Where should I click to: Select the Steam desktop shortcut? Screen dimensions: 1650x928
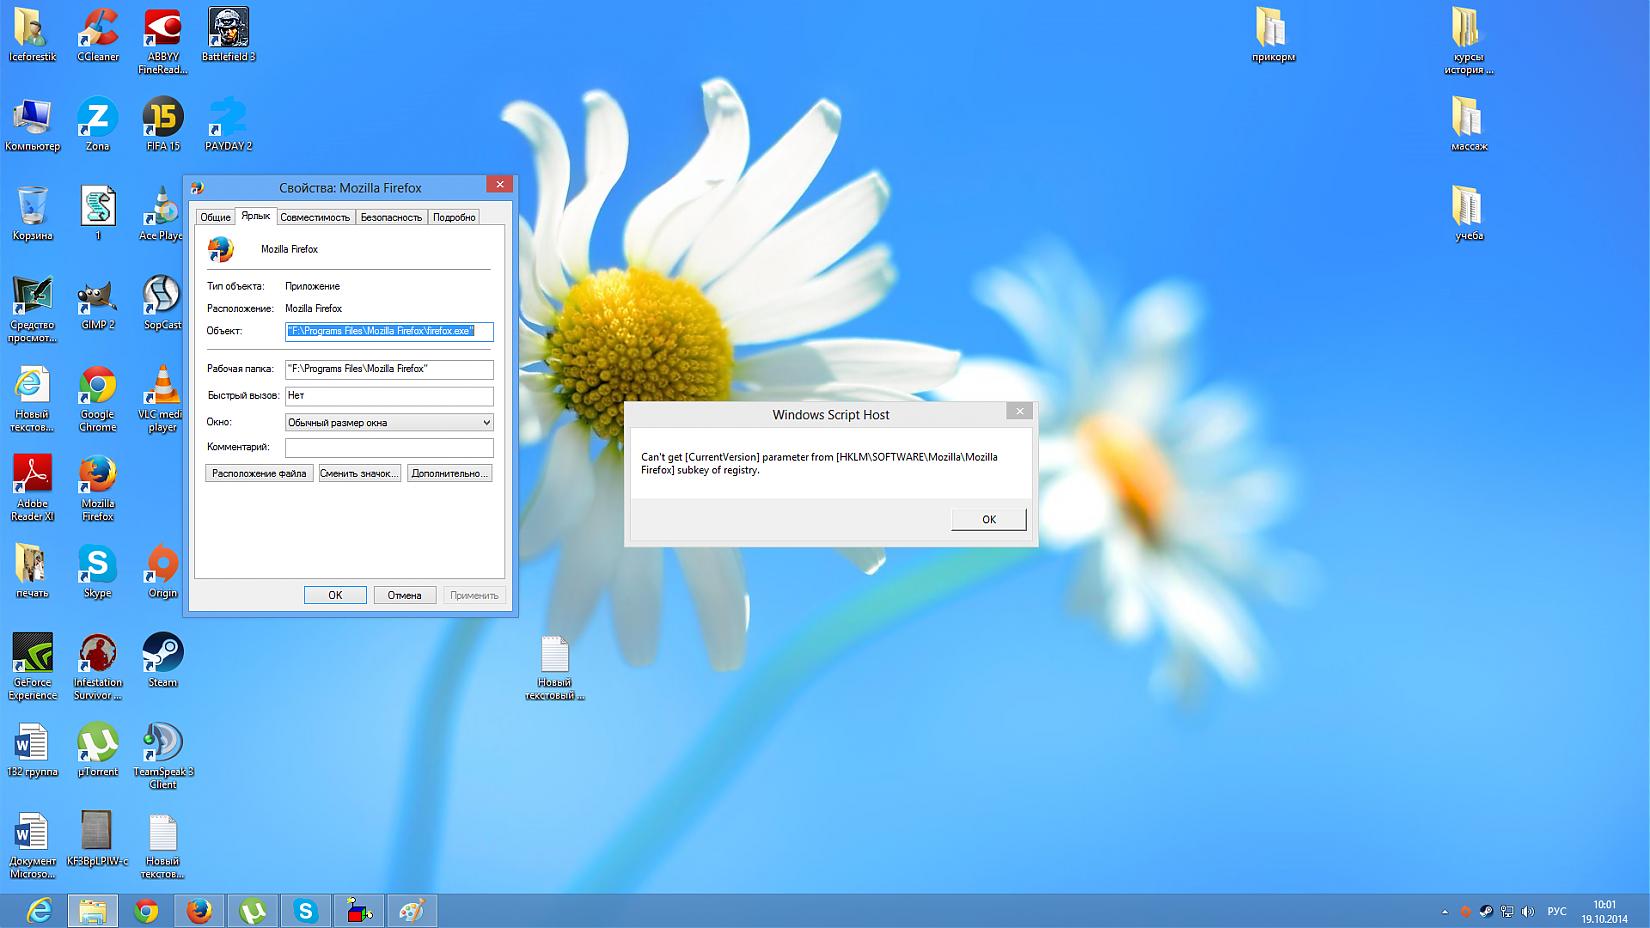tap(162, 661)
